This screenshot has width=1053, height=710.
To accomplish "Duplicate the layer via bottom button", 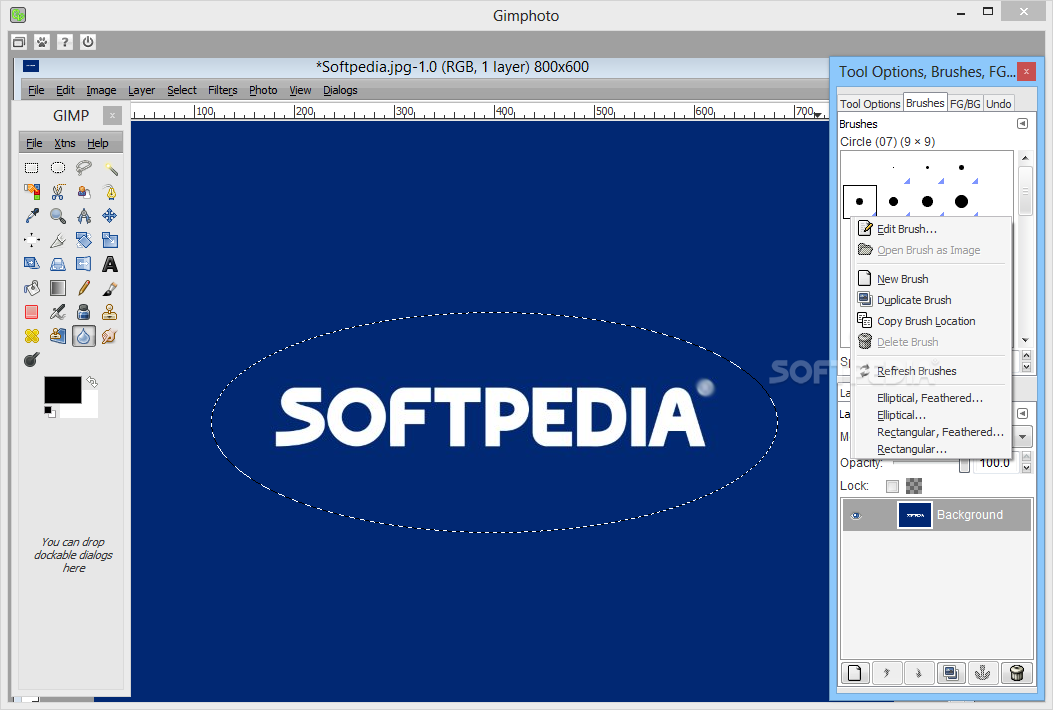I will 951,672.
